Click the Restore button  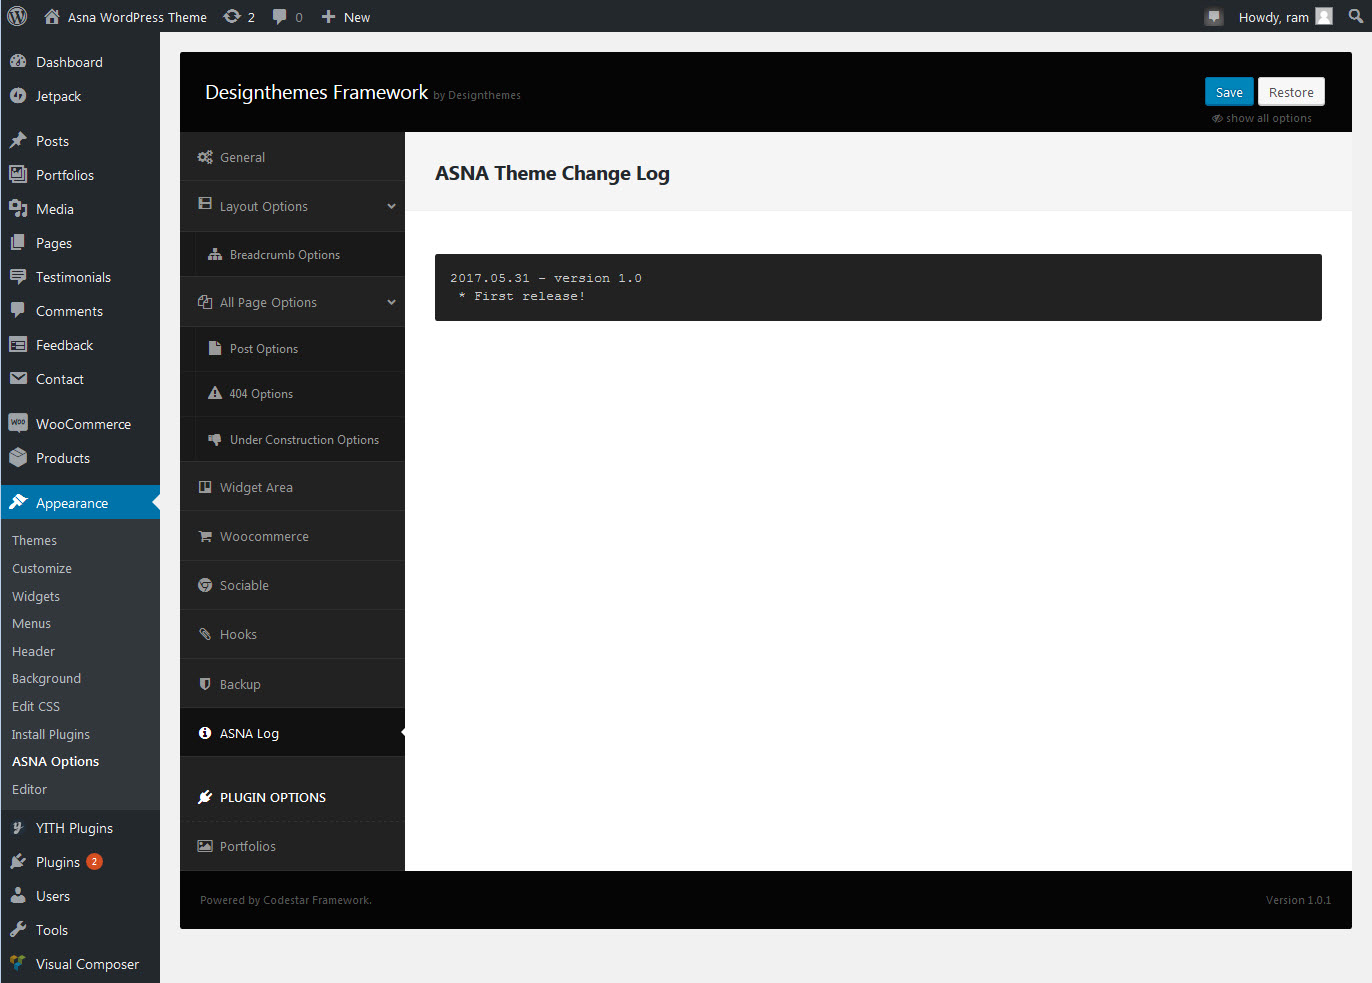click(1291, 92)
